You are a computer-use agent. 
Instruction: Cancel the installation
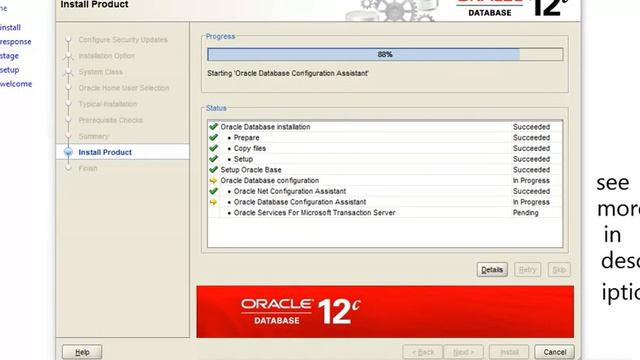(554, 352)
